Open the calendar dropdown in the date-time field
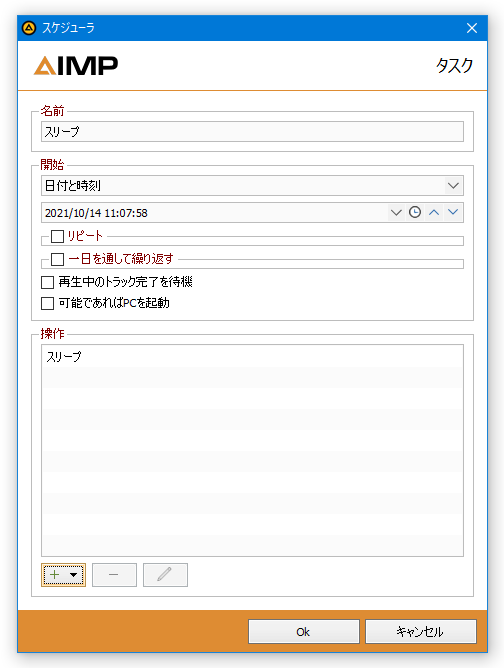Screen dimensions: 504x668 pos(396,212)
